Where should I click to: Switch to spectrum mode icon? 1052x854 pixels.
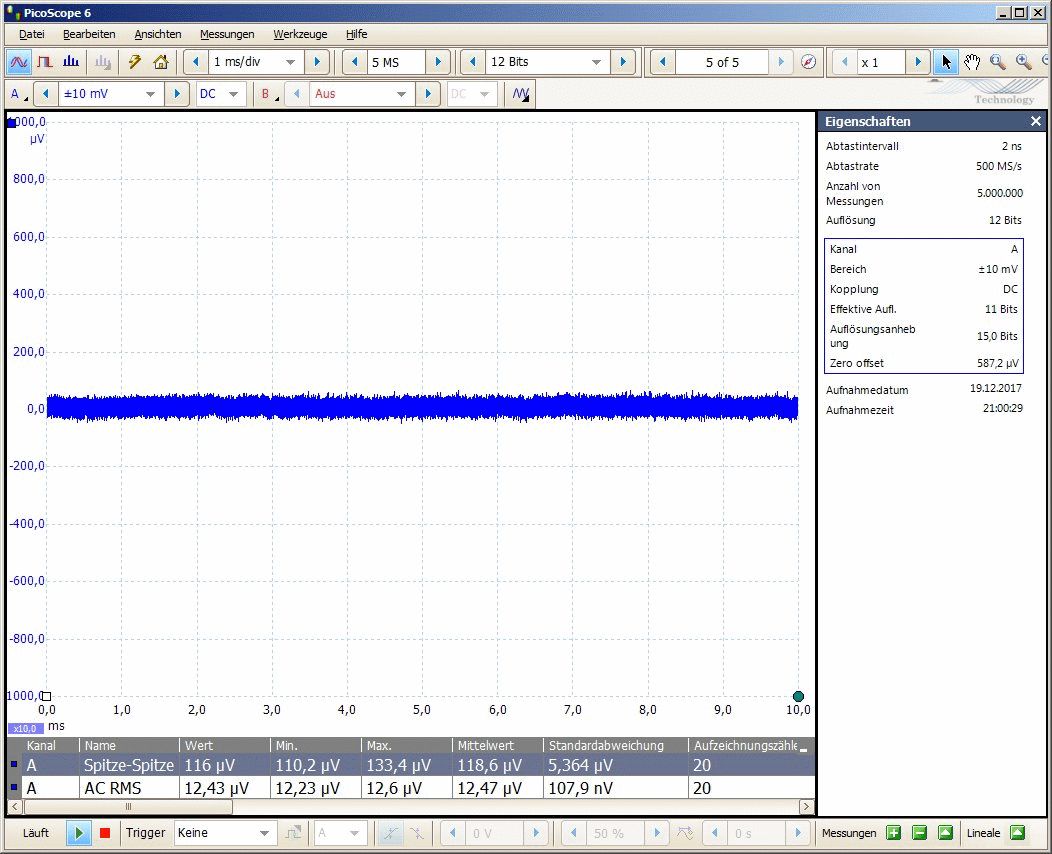tap(71, 62)
